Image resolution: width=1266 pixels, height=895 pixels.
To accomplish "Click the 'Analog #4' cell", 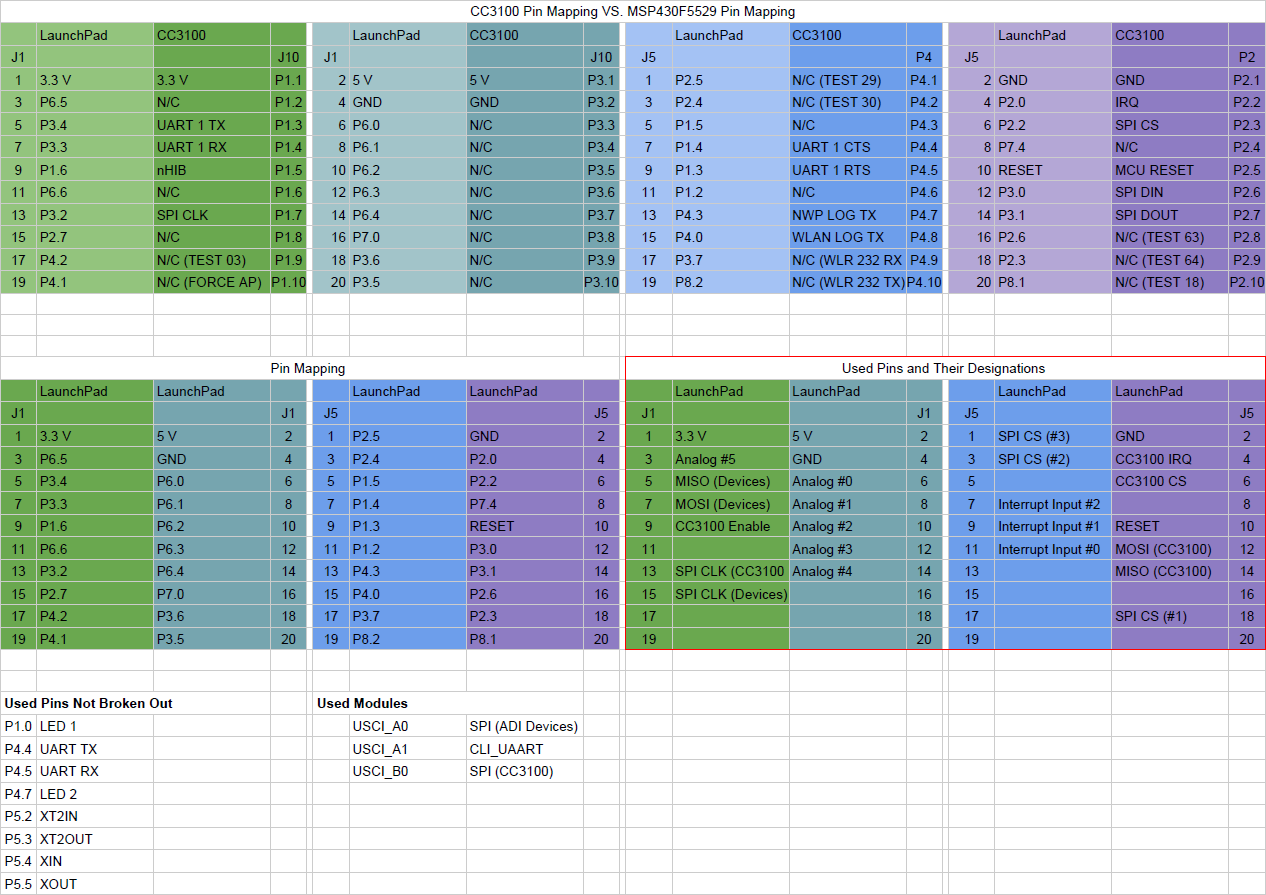I will [x=848, y=571].
